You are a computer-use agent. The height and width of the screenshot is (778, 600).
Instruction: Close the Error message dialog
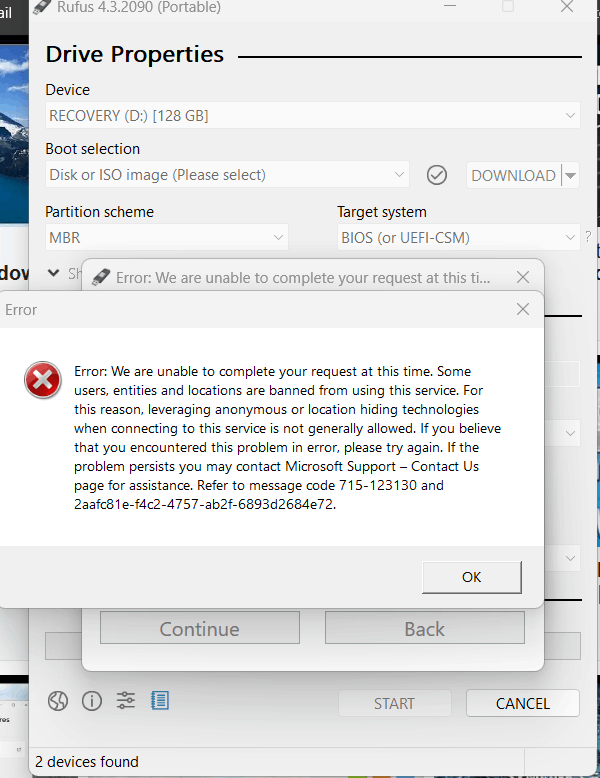pyautogui.click(x=523, y=309)
